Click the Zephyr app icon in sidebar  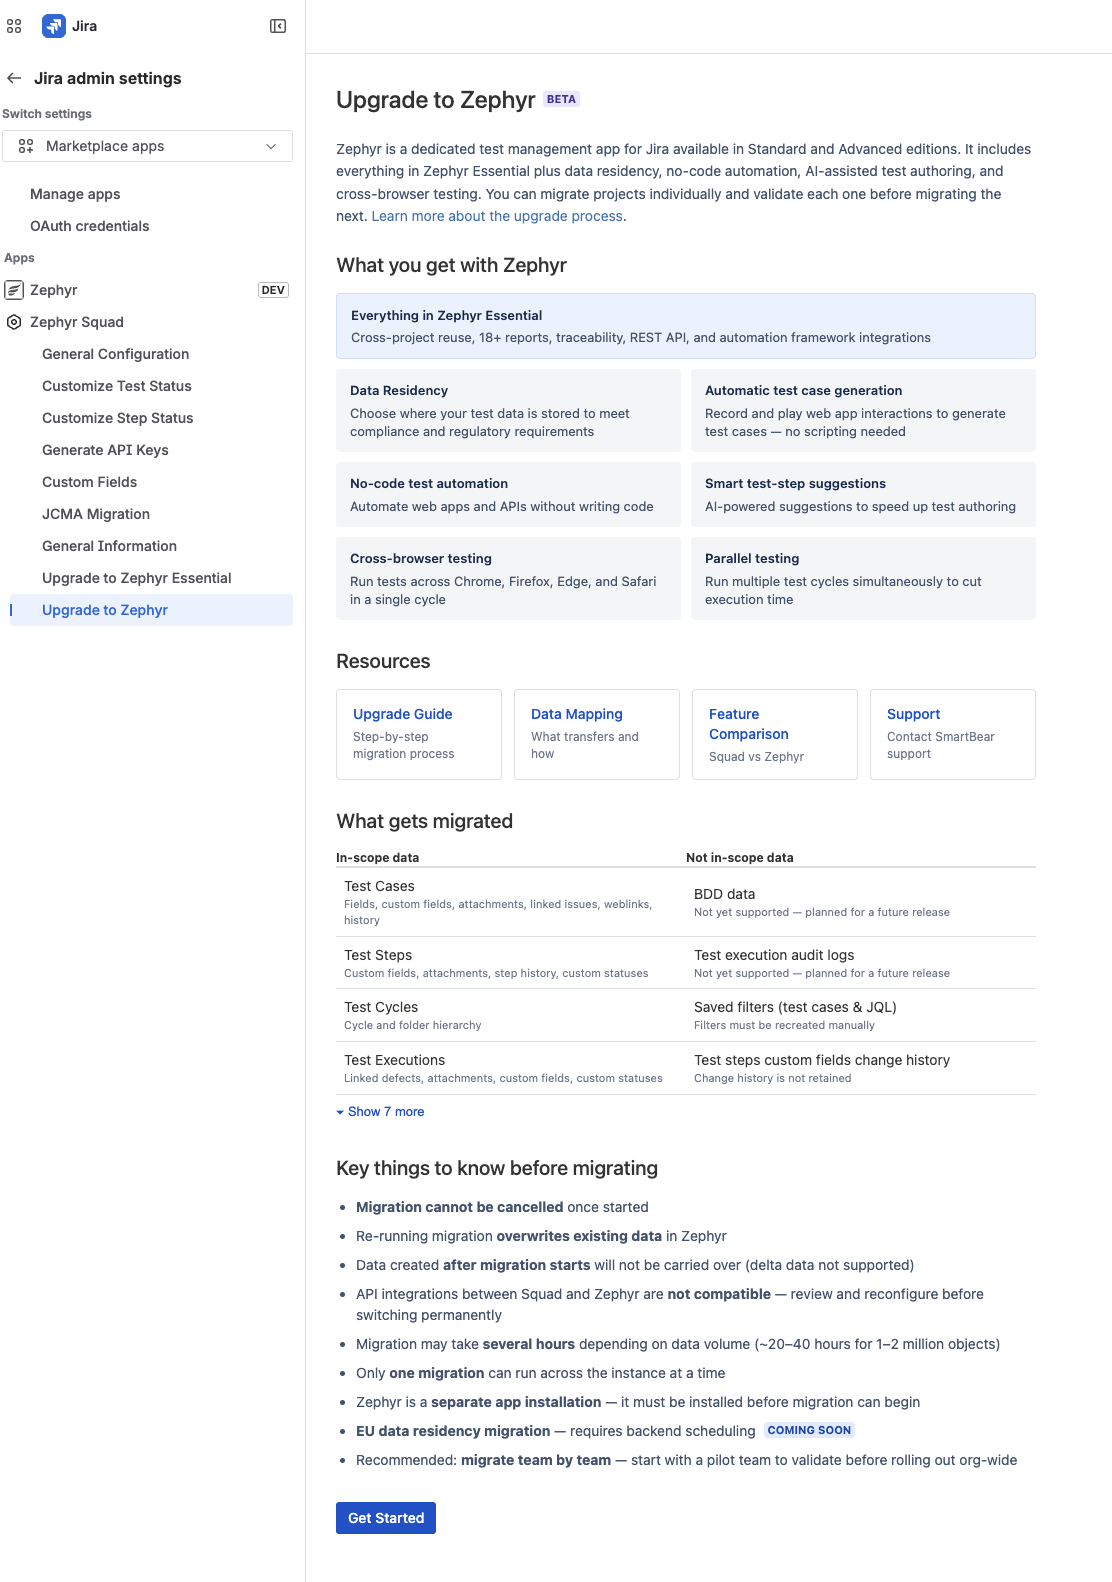(14, 290)
